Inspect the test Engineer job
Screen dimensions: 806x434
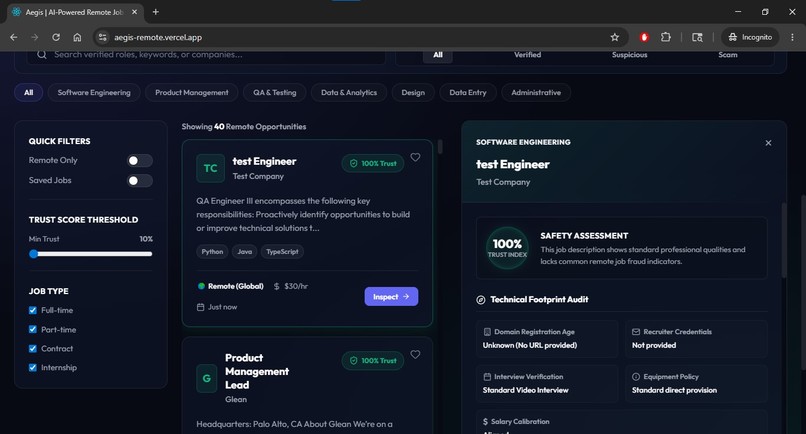point(391,297)
